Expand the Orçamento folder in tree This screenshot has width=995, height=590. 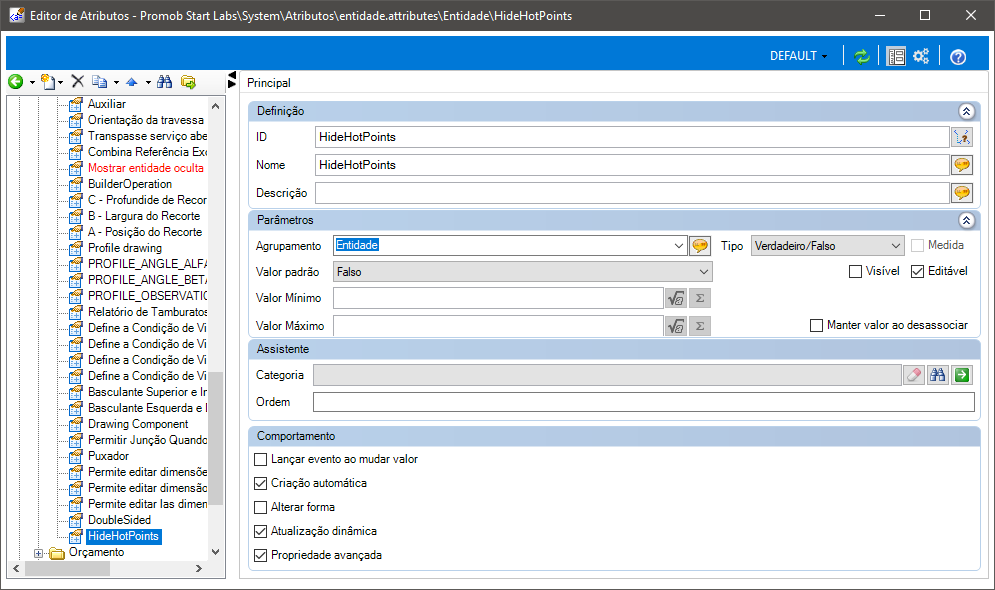(x=38, y=553)
